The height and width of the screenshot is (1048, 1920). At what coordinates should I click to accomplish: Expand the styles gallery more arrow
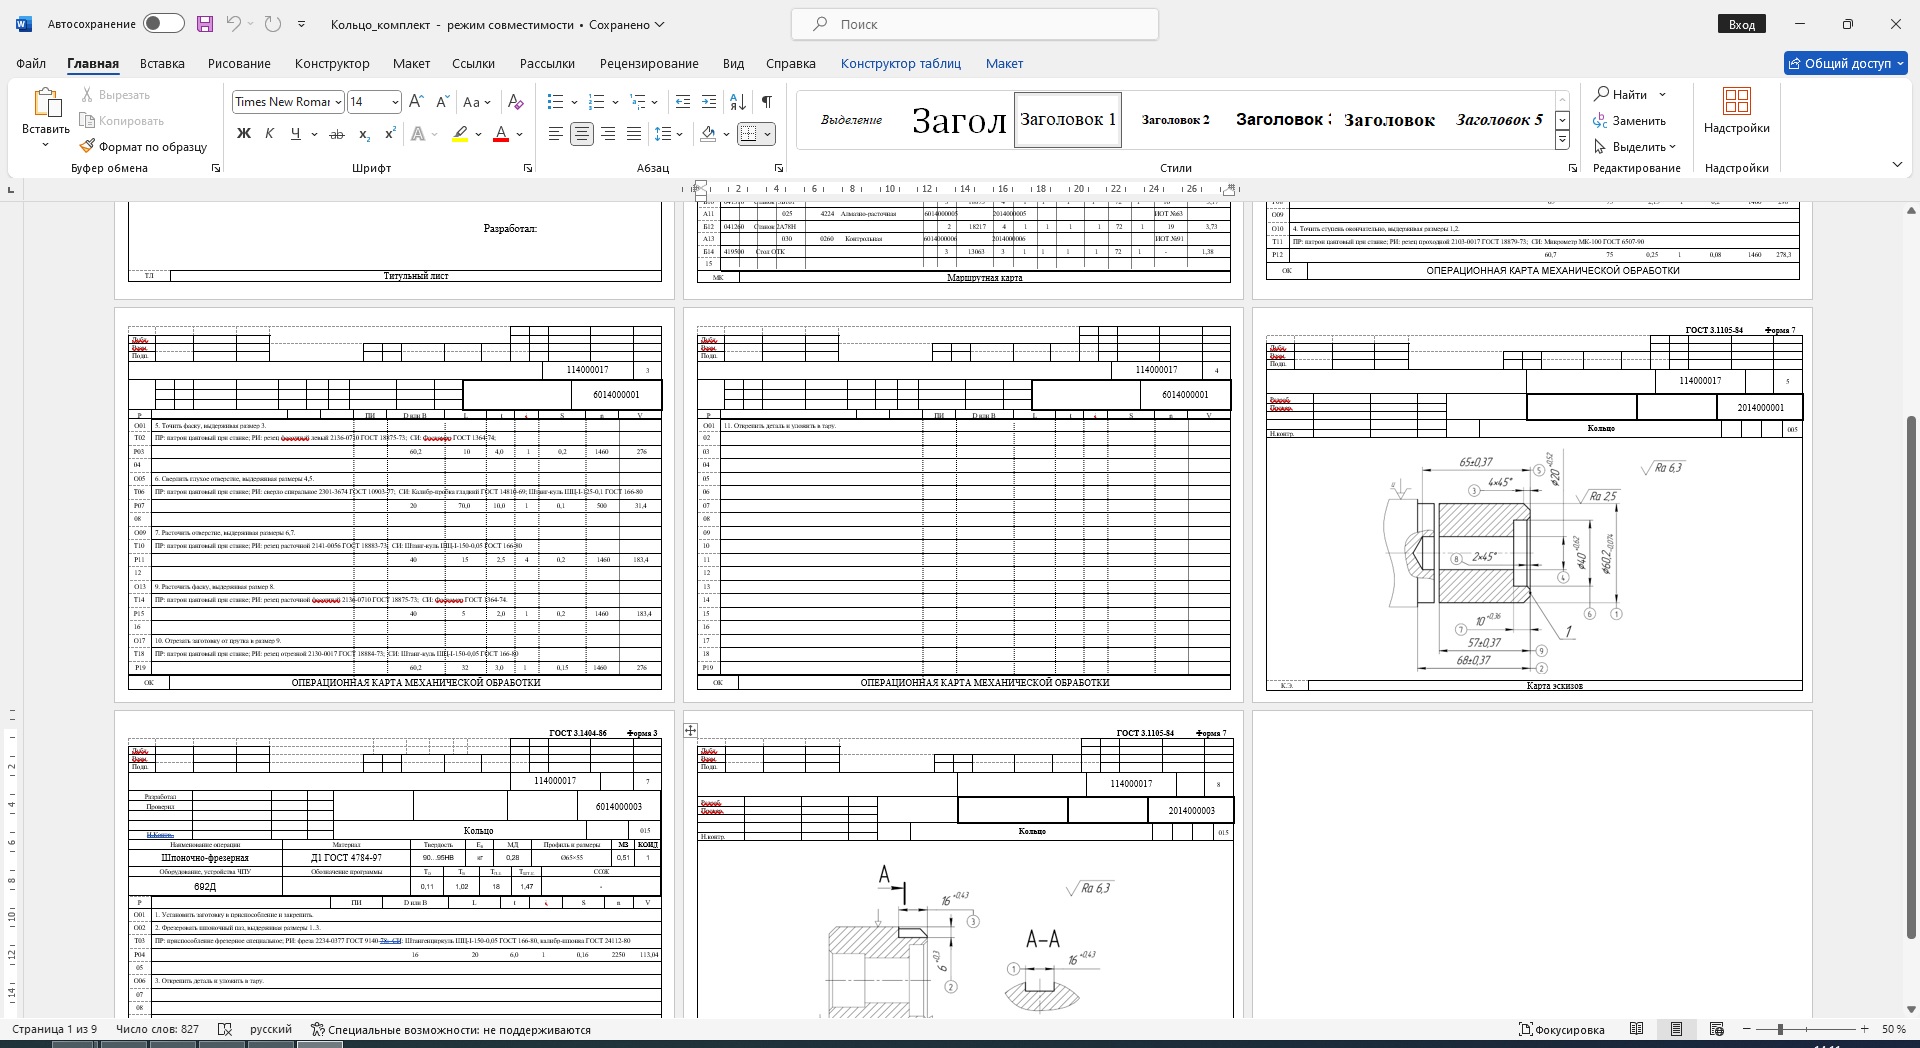[1562, 141]
